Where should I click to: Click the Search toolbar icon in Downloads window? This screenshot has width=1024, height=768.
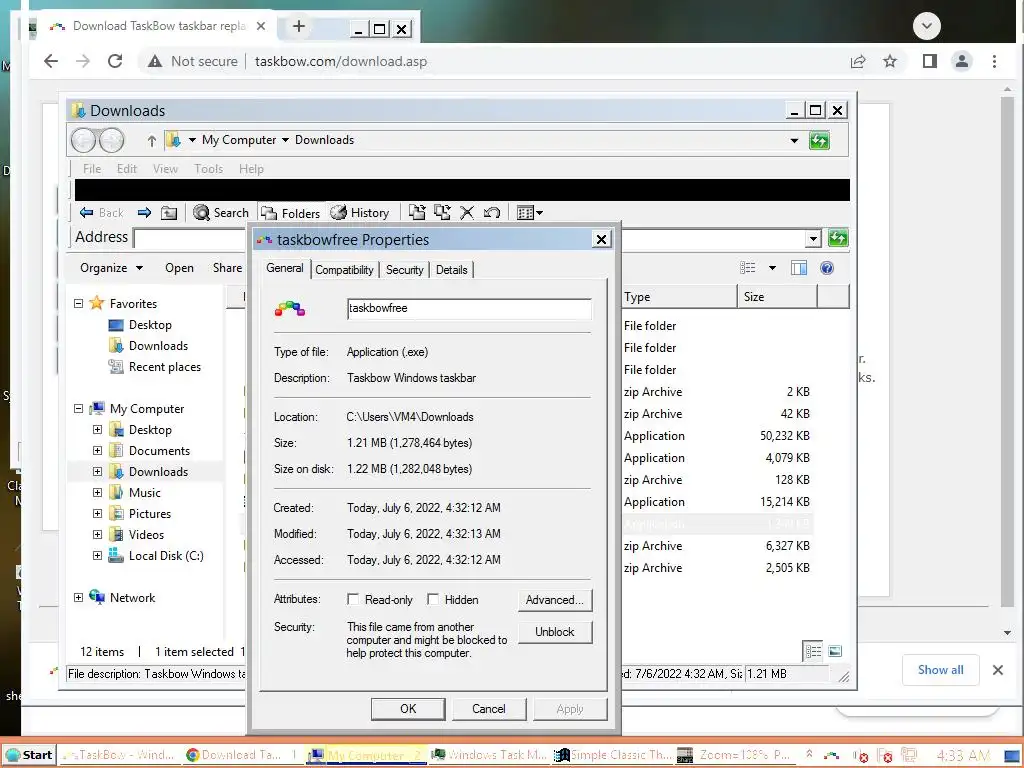coord(221,213)
